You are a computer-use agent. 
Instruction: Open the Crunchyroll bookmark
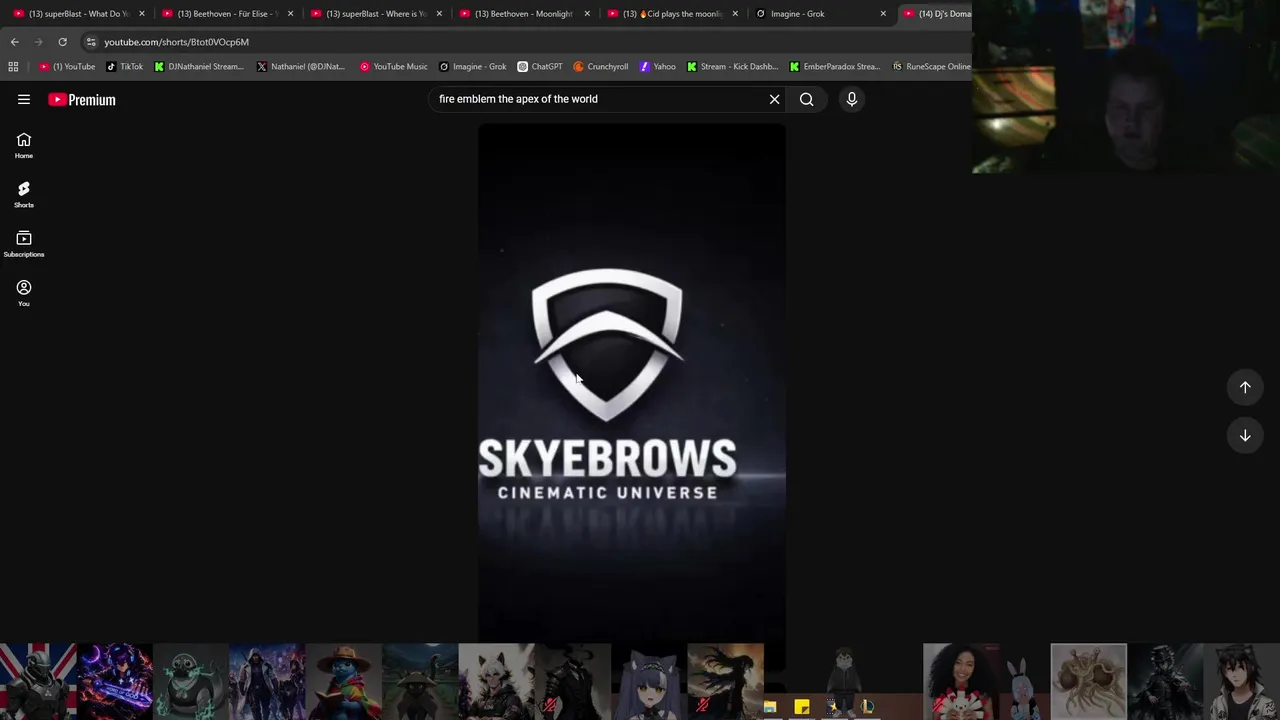click(600, 67)
